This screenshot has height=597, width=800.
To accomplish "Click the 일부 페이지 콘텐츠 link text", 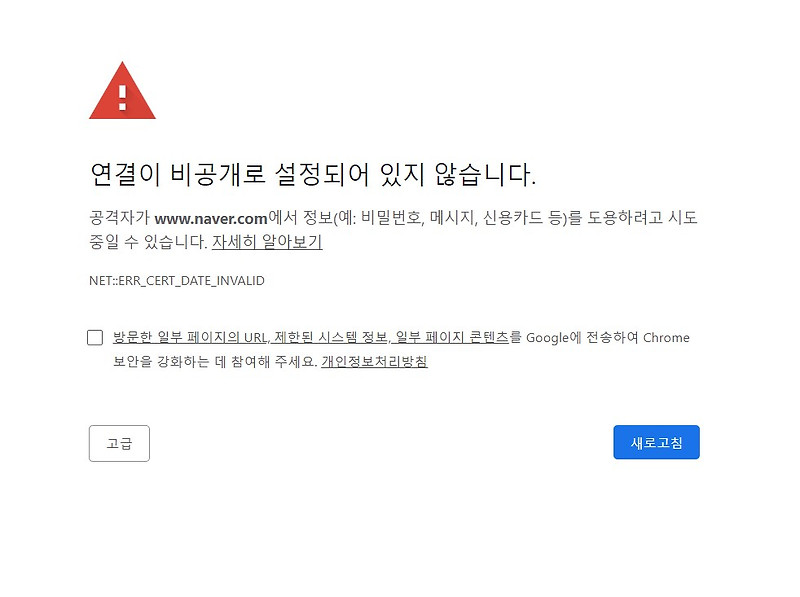I will (x=452, y=337).
